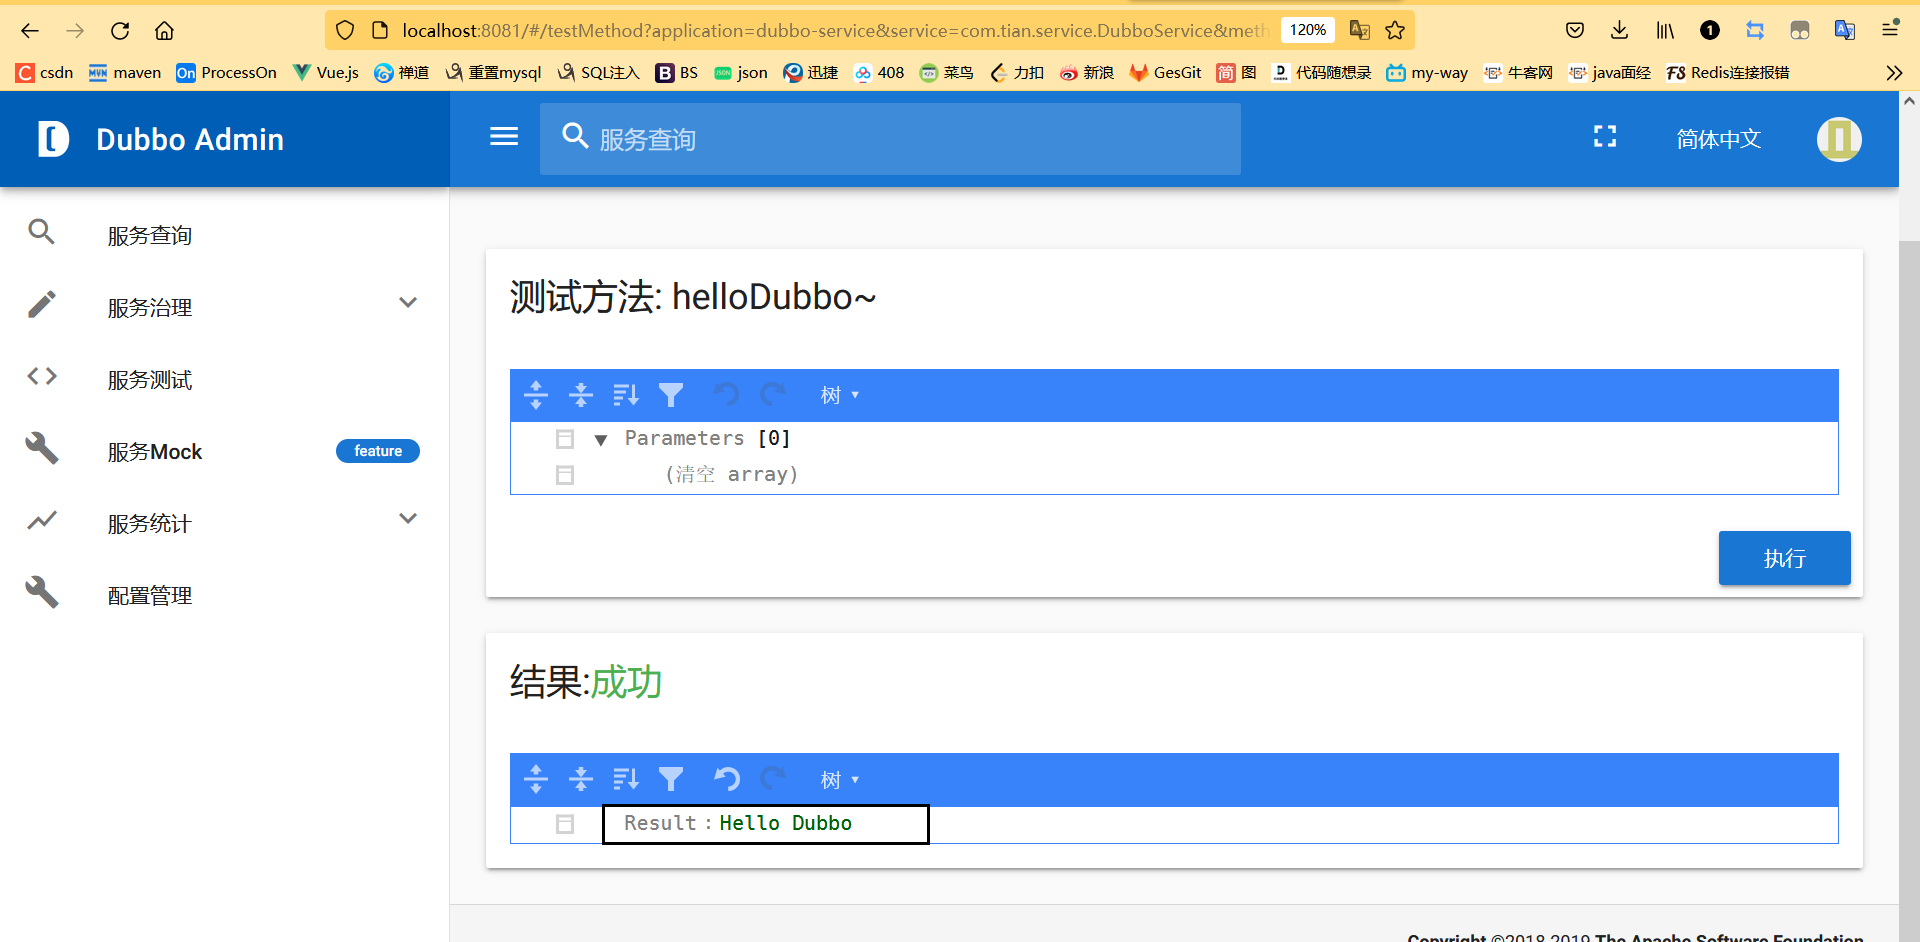Expand all fields in the Result editor
This screenshot has height=942, width=1920.
click(536, 779)
